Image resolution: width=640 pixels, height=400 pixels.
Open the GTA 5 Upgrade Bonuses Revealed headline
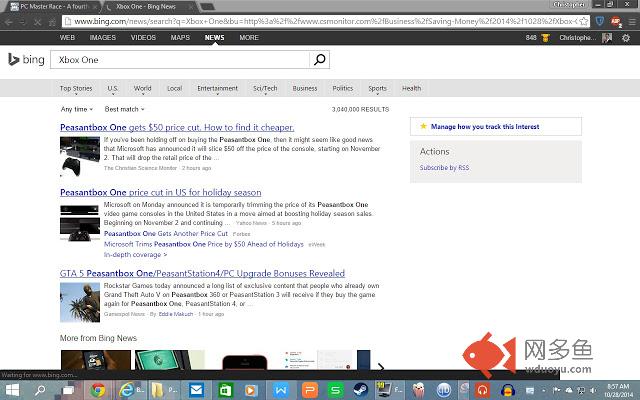tap(202, 273)
